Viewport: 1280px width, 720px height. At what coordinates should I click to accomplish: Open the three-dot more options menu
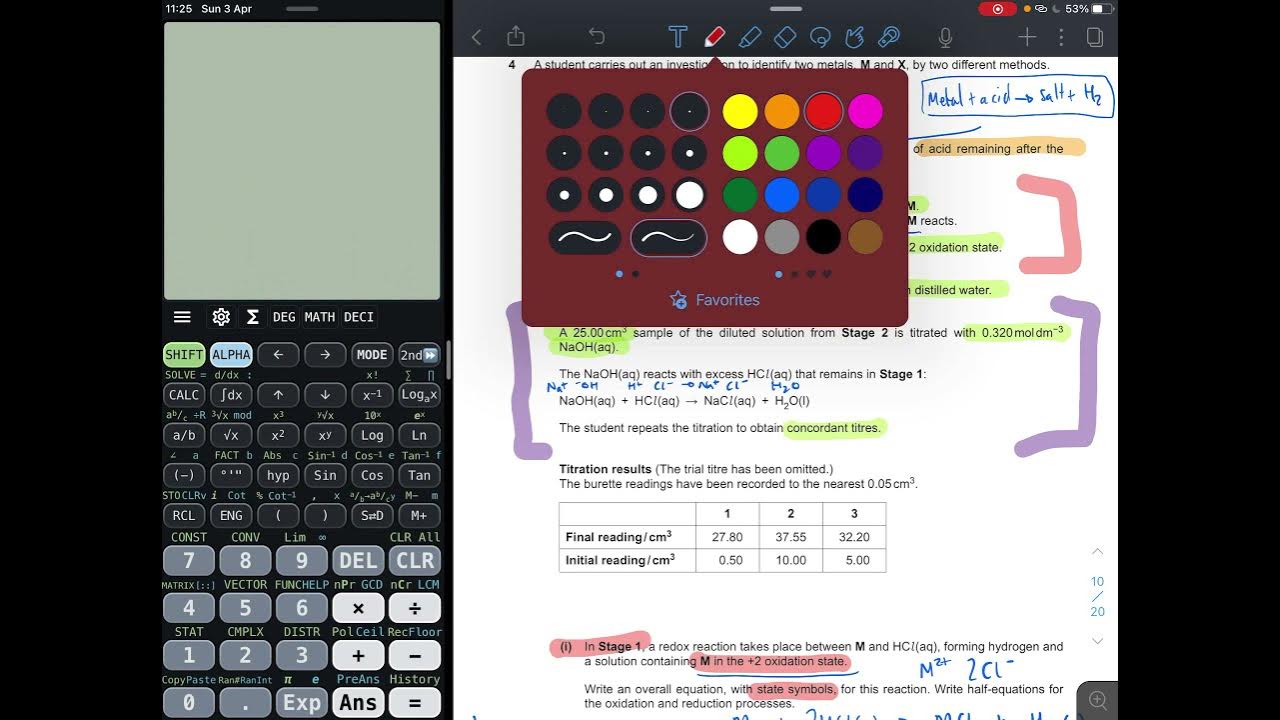[x=1061, y=37]
